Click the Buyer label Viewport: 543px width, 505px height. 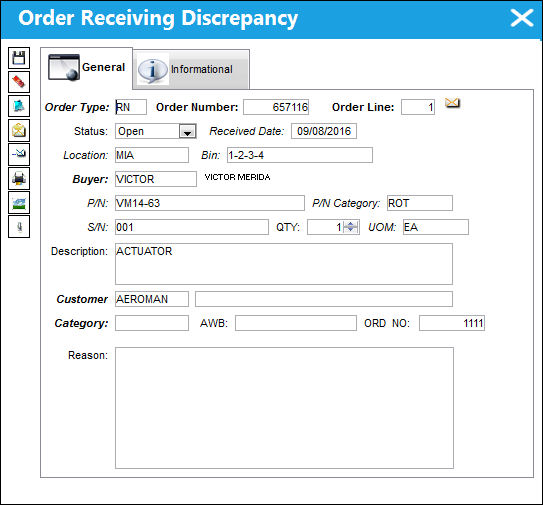point(90,179)
